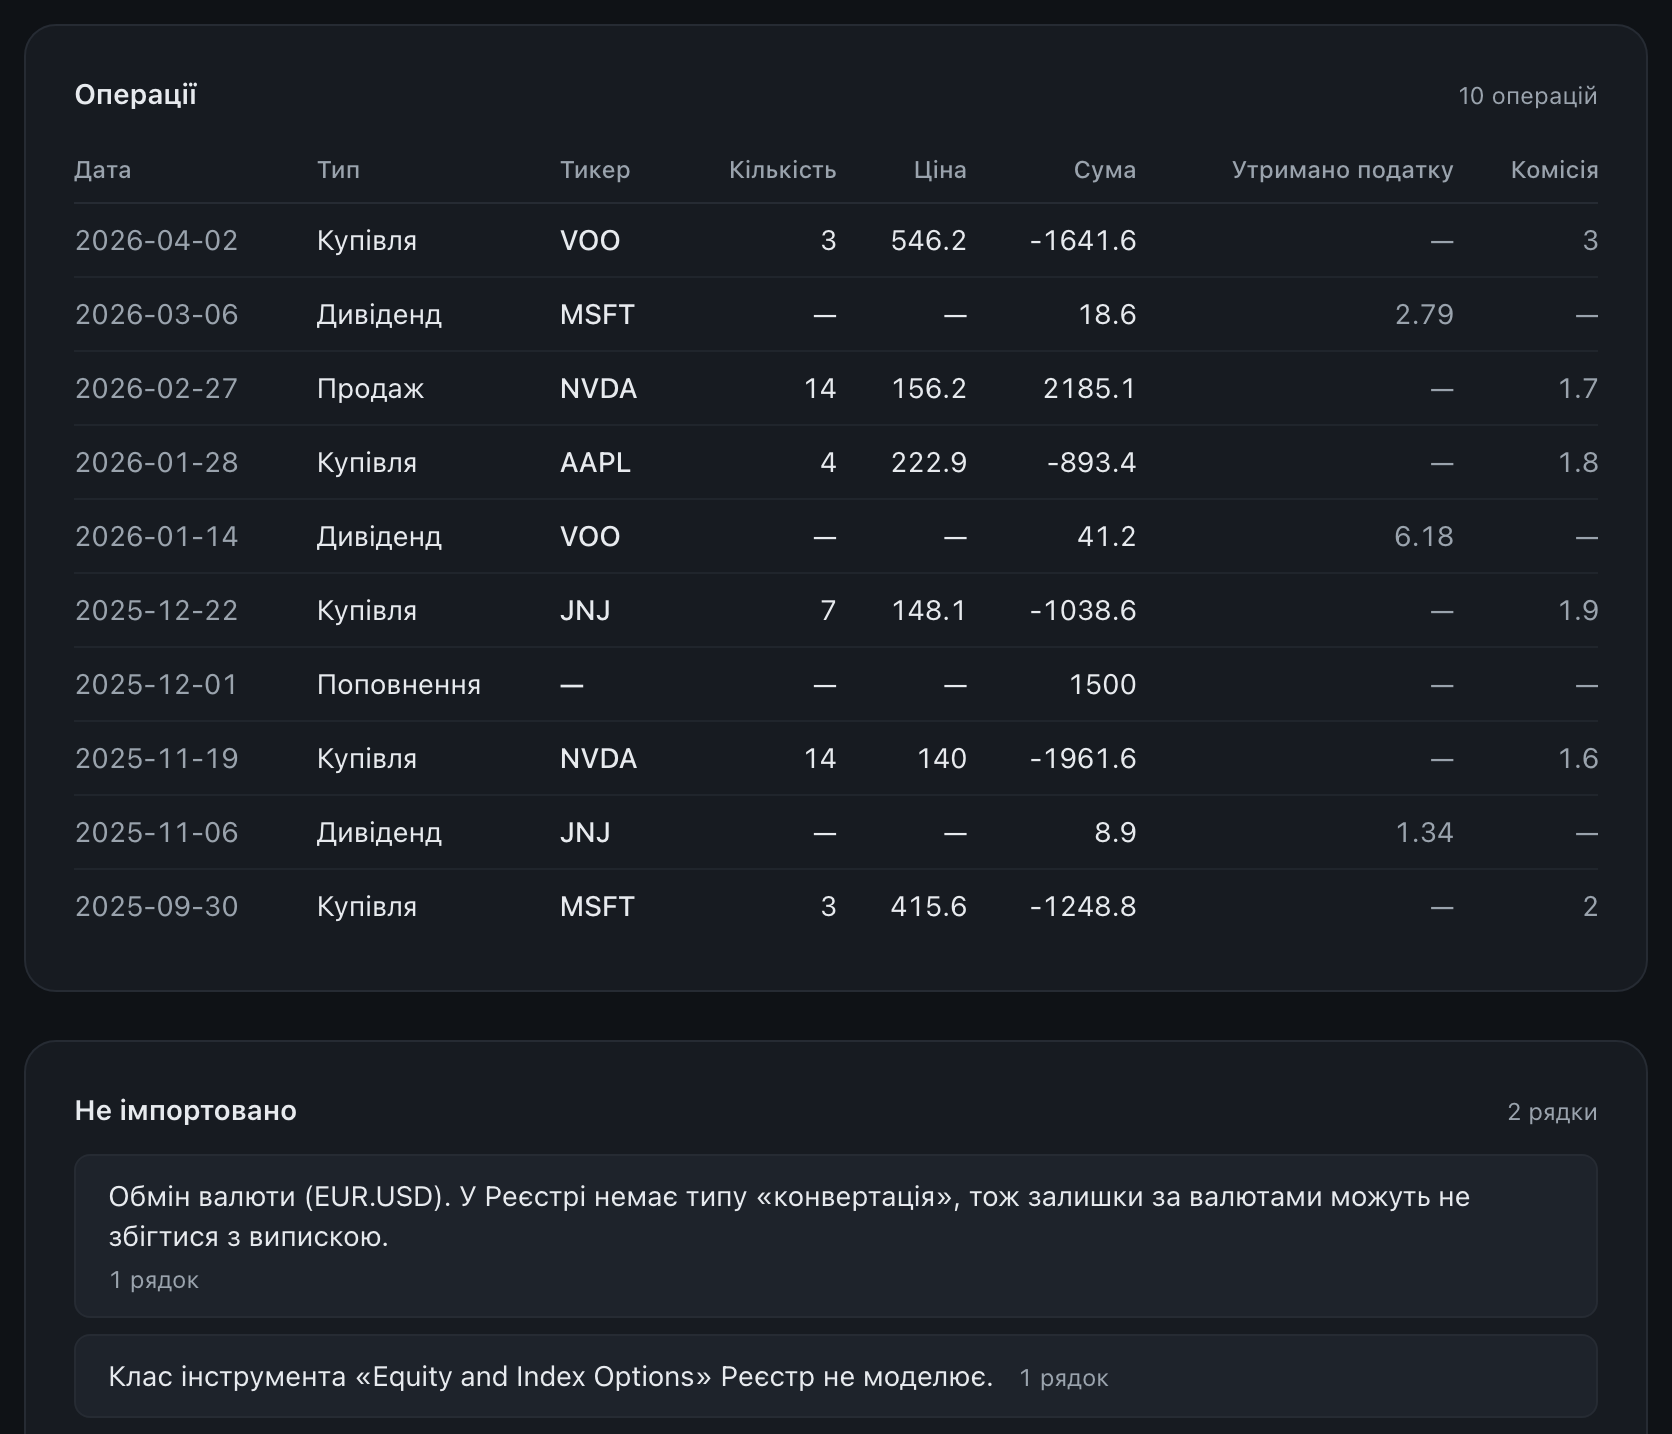
Task: Click withheld tax value 1.34
Action: point(1424,833)
